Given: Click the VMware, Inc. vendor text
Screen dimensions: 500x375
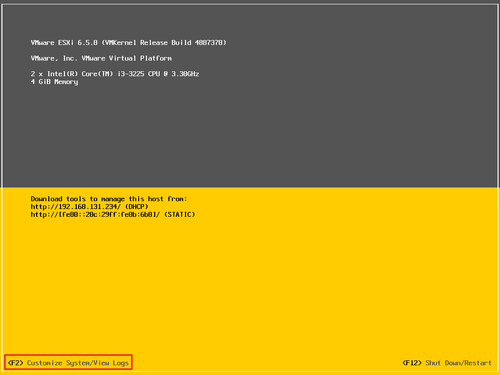Looking at the screenshot, I should click(54, 58).
